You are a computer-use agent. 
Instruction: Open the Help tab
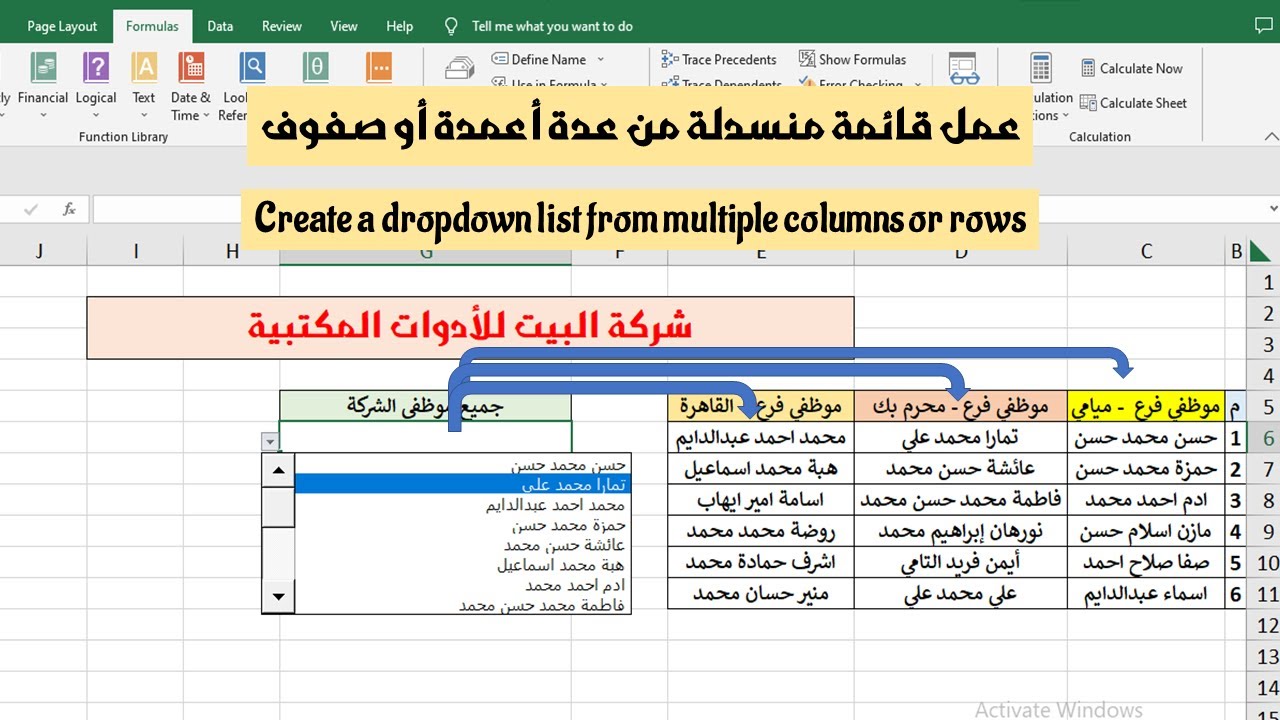point(400,26)
